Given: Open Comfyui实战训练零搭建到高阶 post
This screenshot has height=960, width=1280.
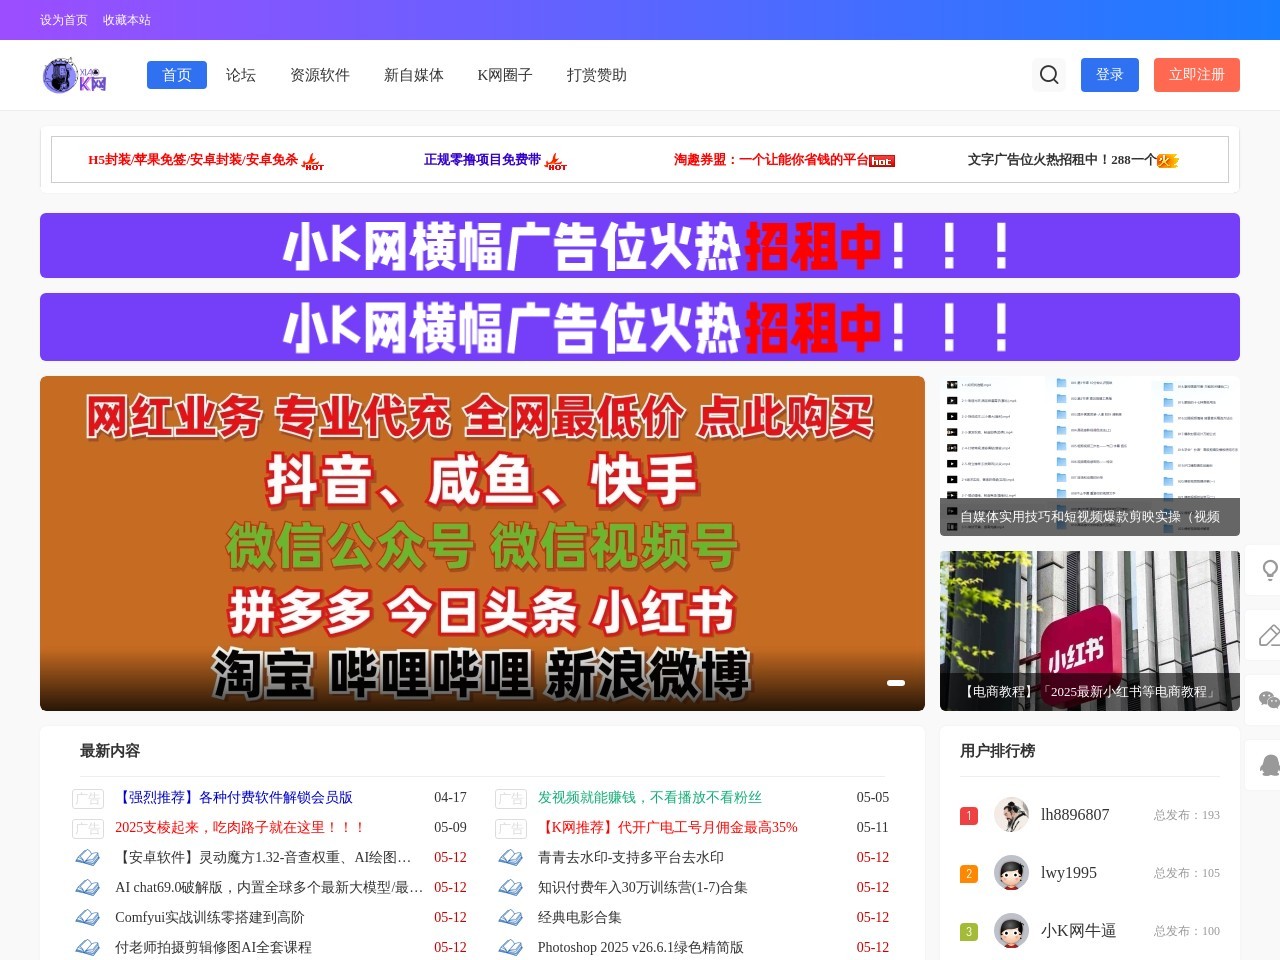Looking at the screenshot, I should pyautogui.click(x=210, y=918).
